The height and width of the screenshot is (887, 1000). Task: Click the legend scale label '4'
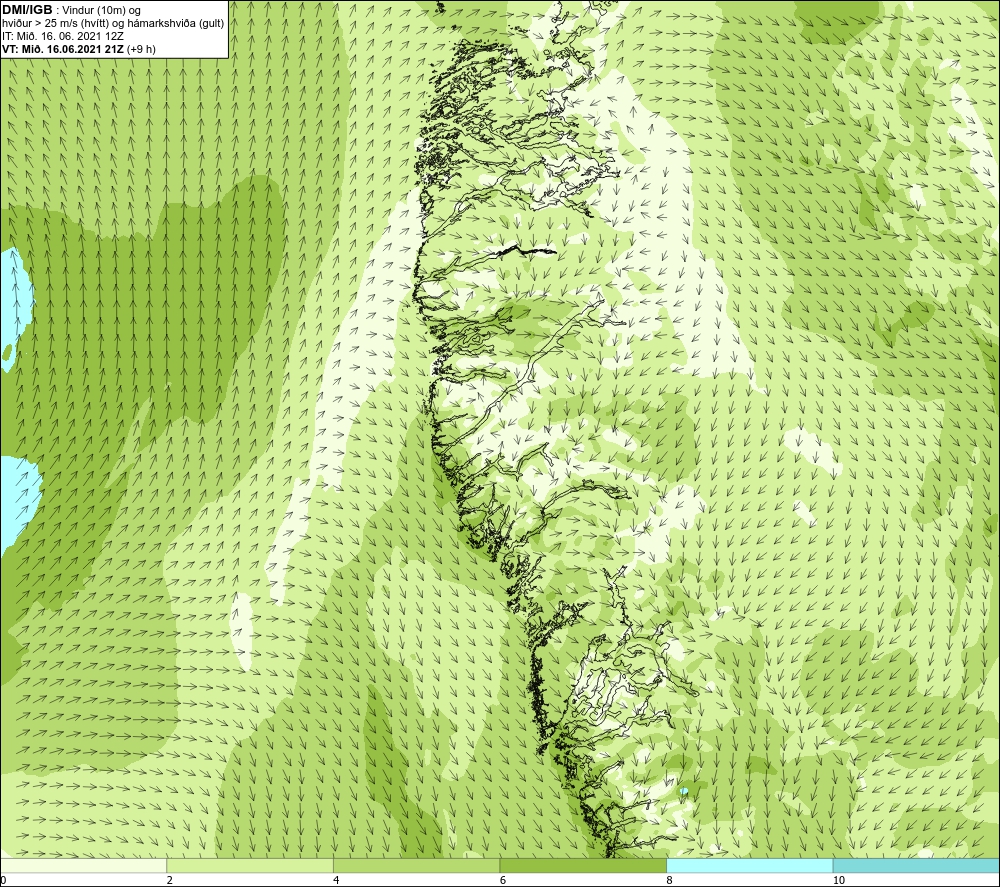[336, 881]
